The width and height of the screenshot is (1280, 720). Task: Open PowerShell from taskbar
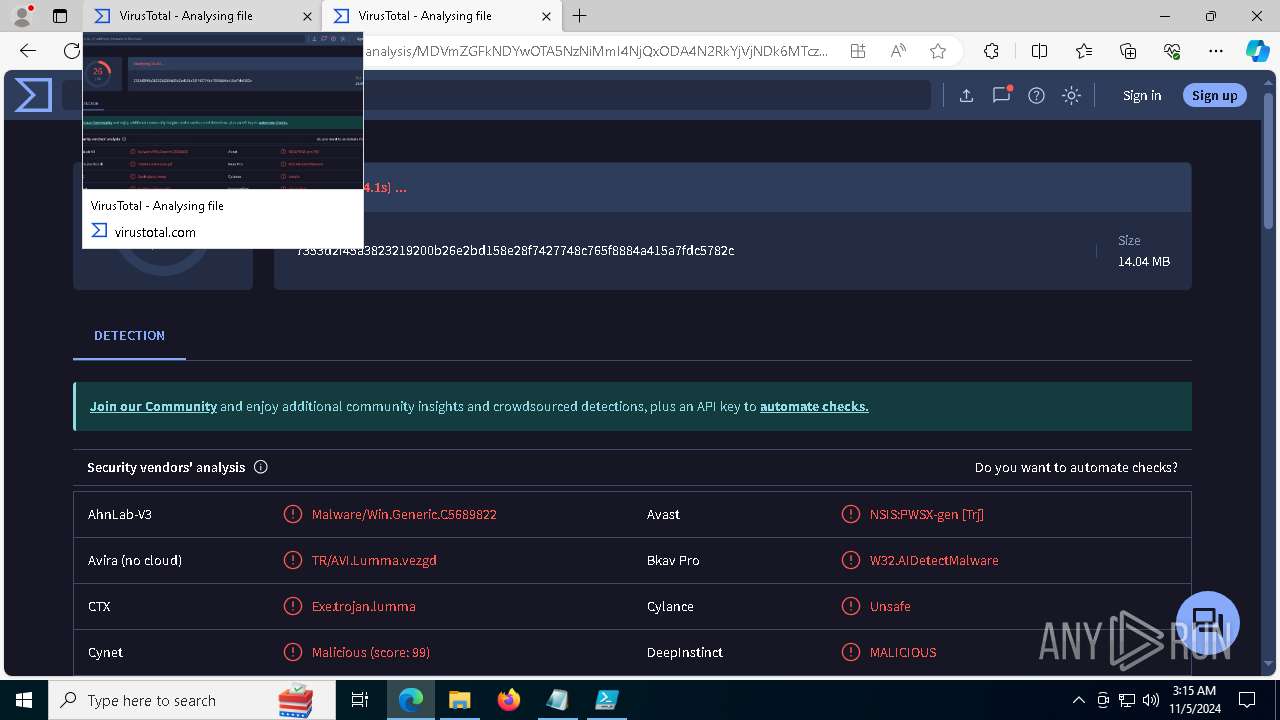point(607,700)
